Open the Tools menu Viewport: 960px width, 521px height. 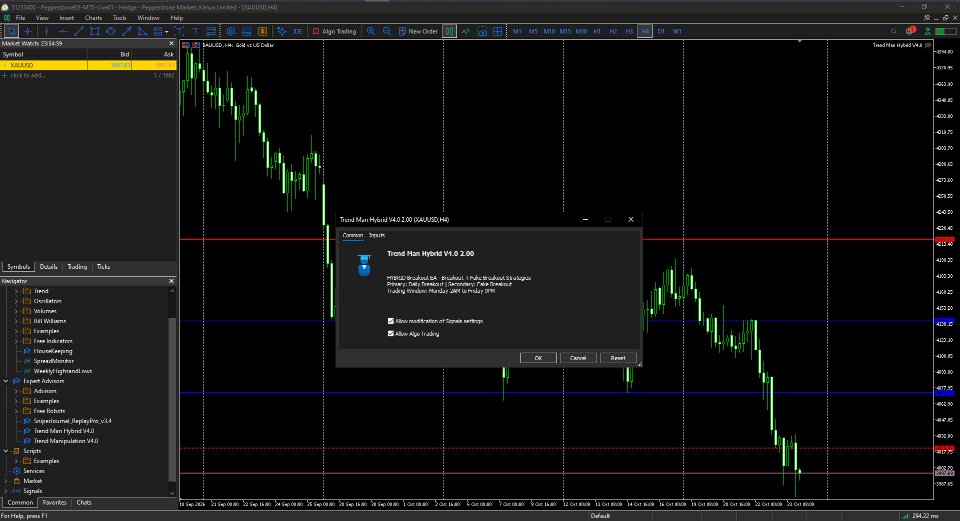[119, 18]
